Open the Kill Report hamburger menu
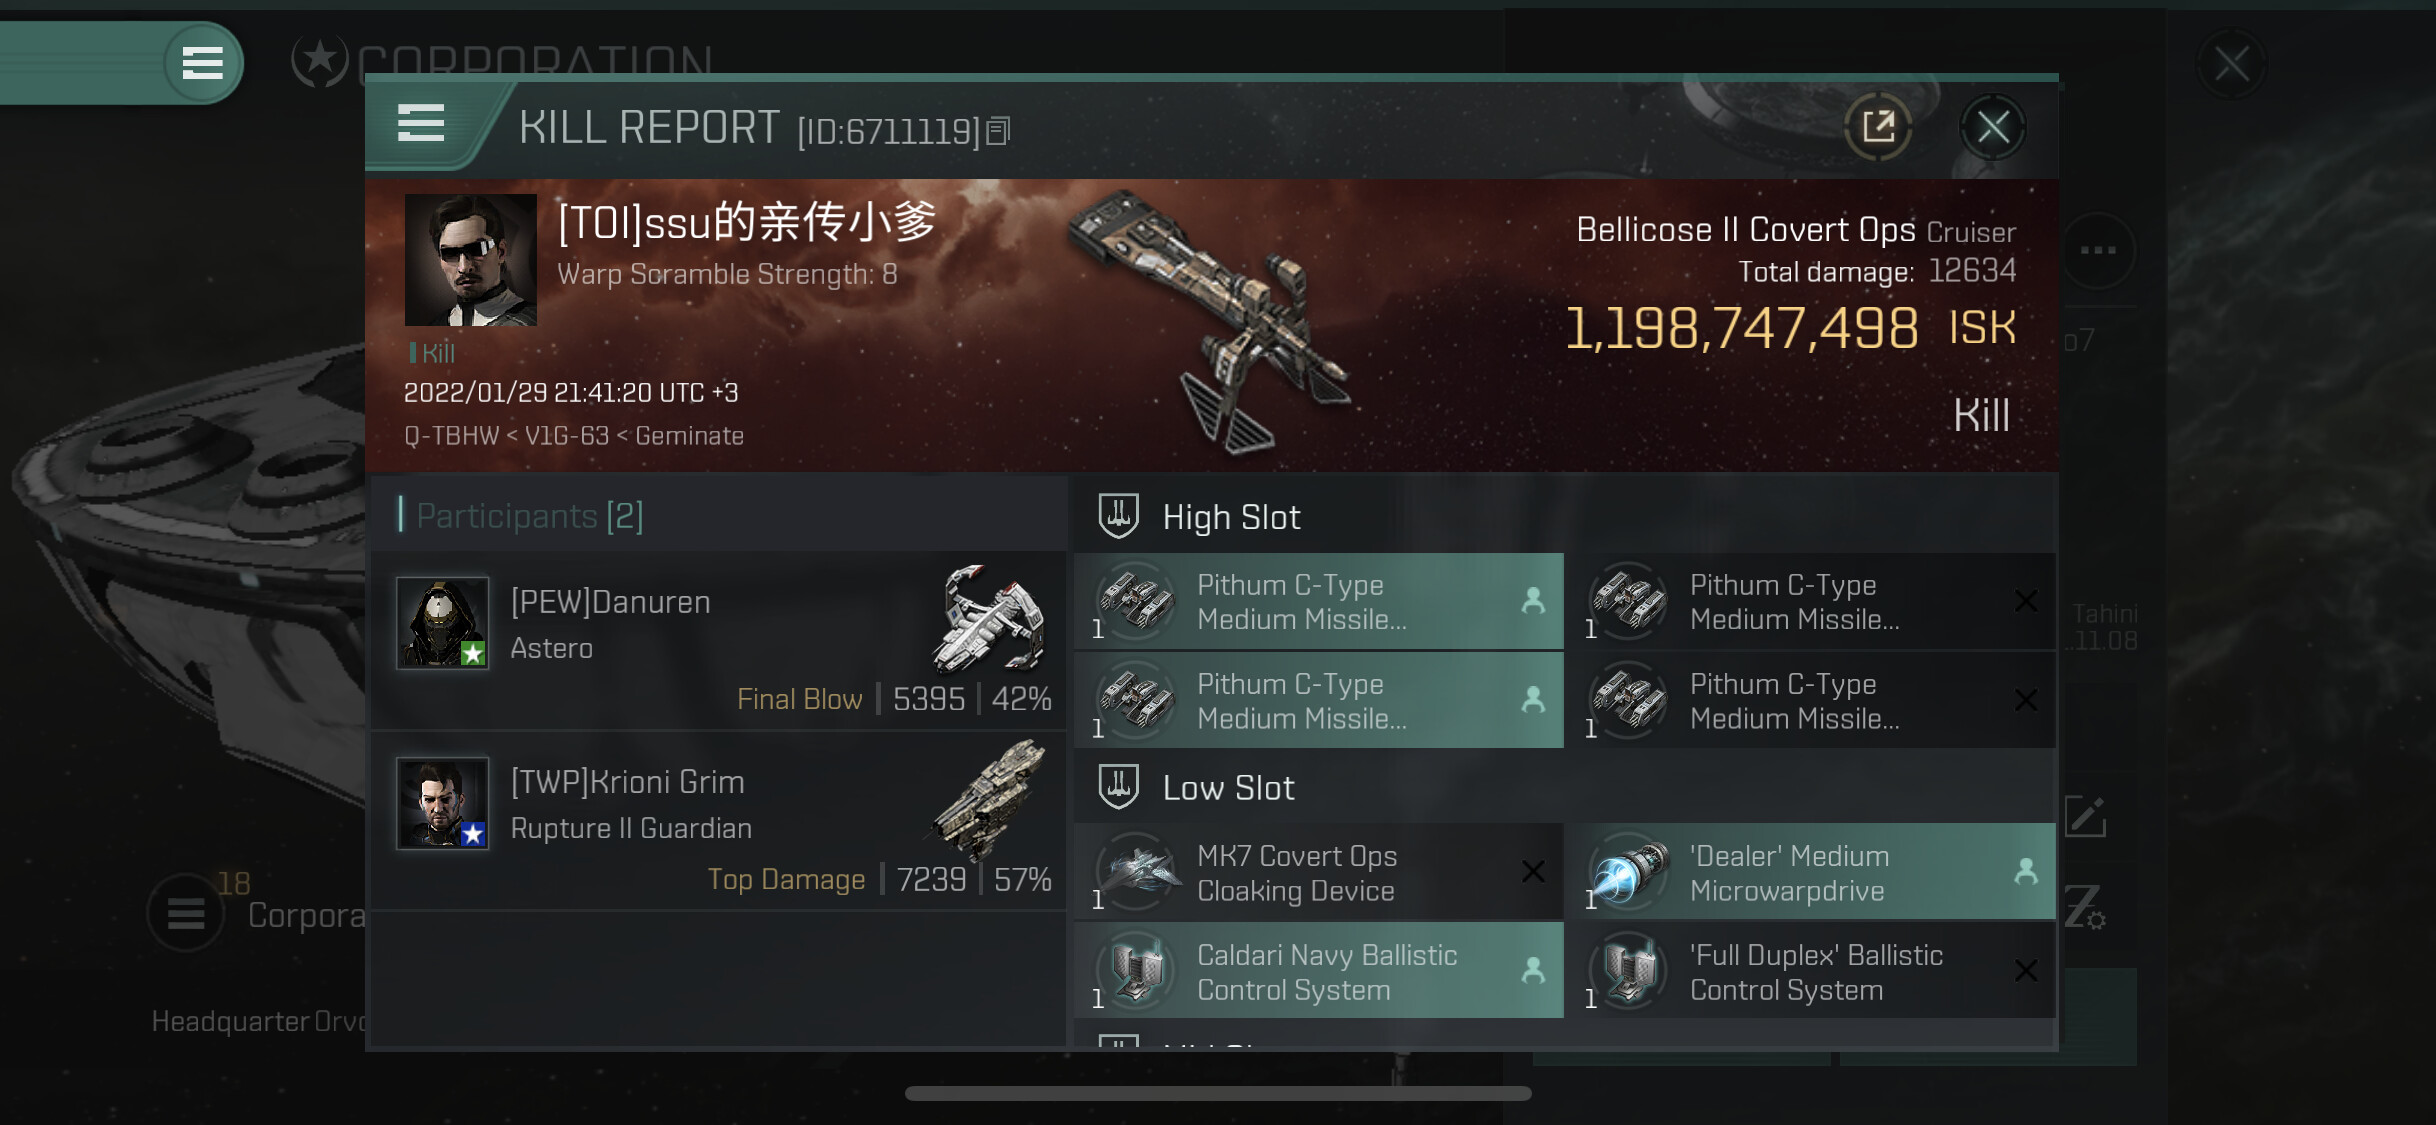Viewport: 2436px width, 1125px height. [x=421, y=124]
